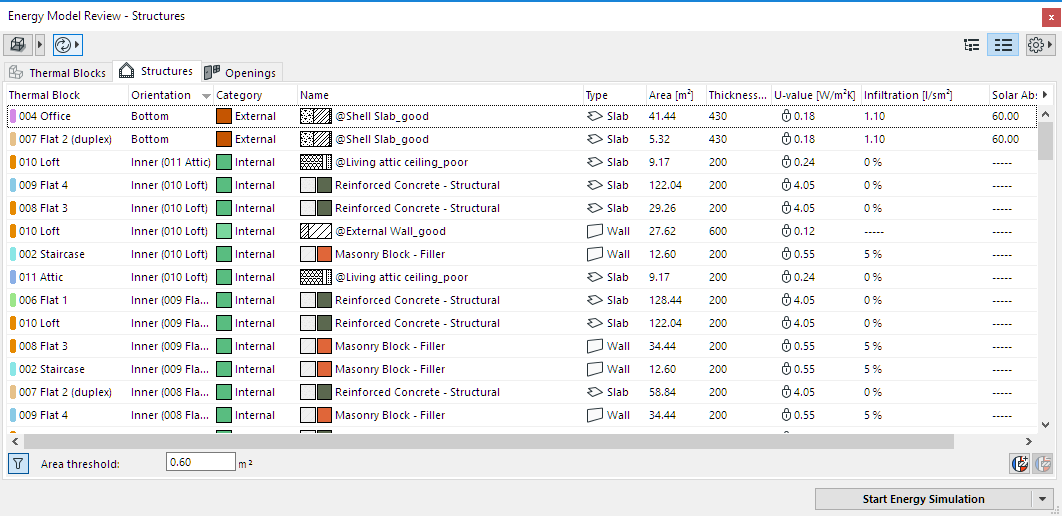This screenshot has width=1062, height=516.
Task: Click lock icon in 011 Attic row
Action: tap(786, 278)
